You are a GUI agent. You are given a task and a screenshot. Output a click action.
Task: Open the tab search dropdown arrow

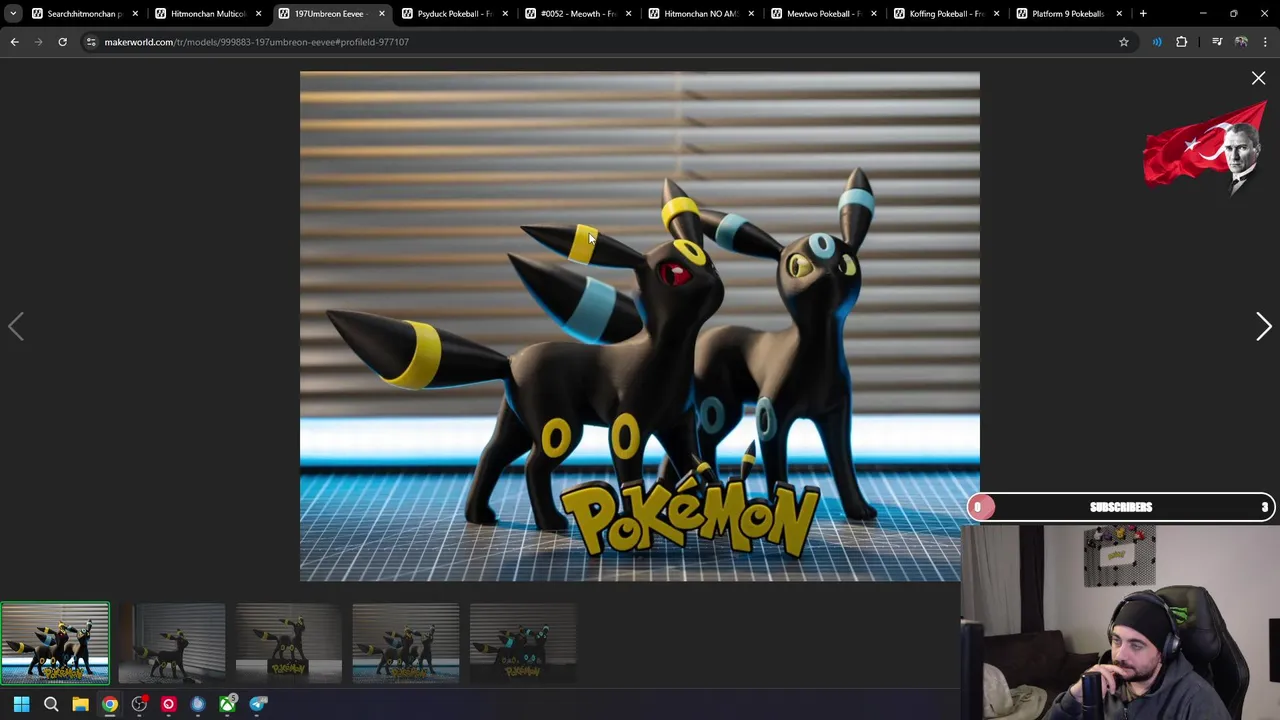(13, 14)
